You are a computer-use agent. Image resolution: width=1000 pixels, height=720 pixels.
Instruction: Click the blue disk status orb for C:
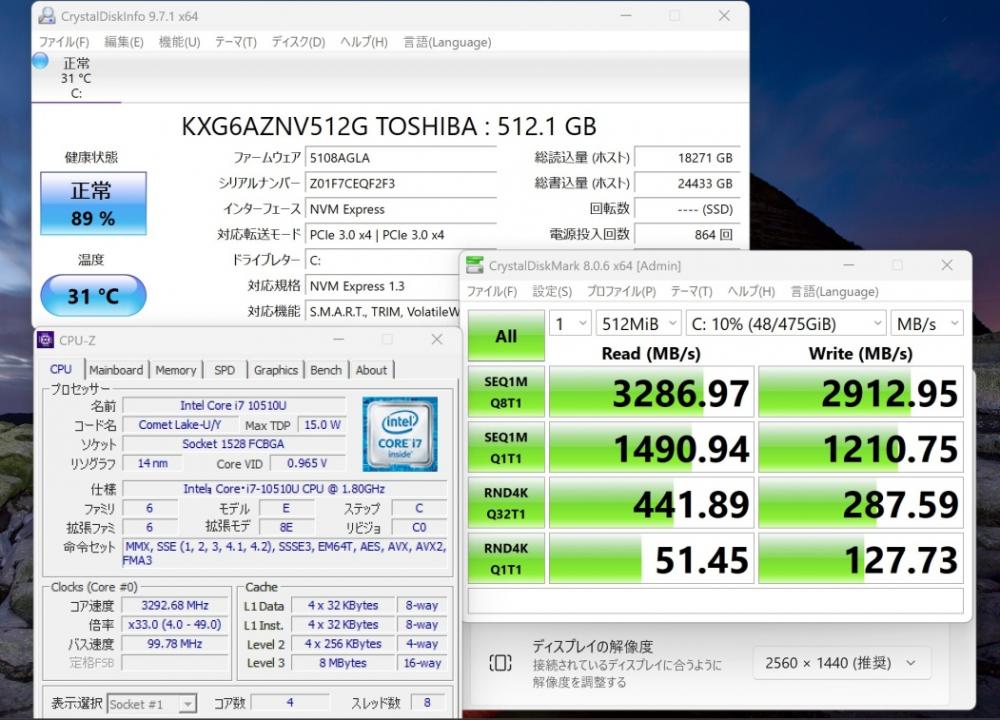coord(40,61)
